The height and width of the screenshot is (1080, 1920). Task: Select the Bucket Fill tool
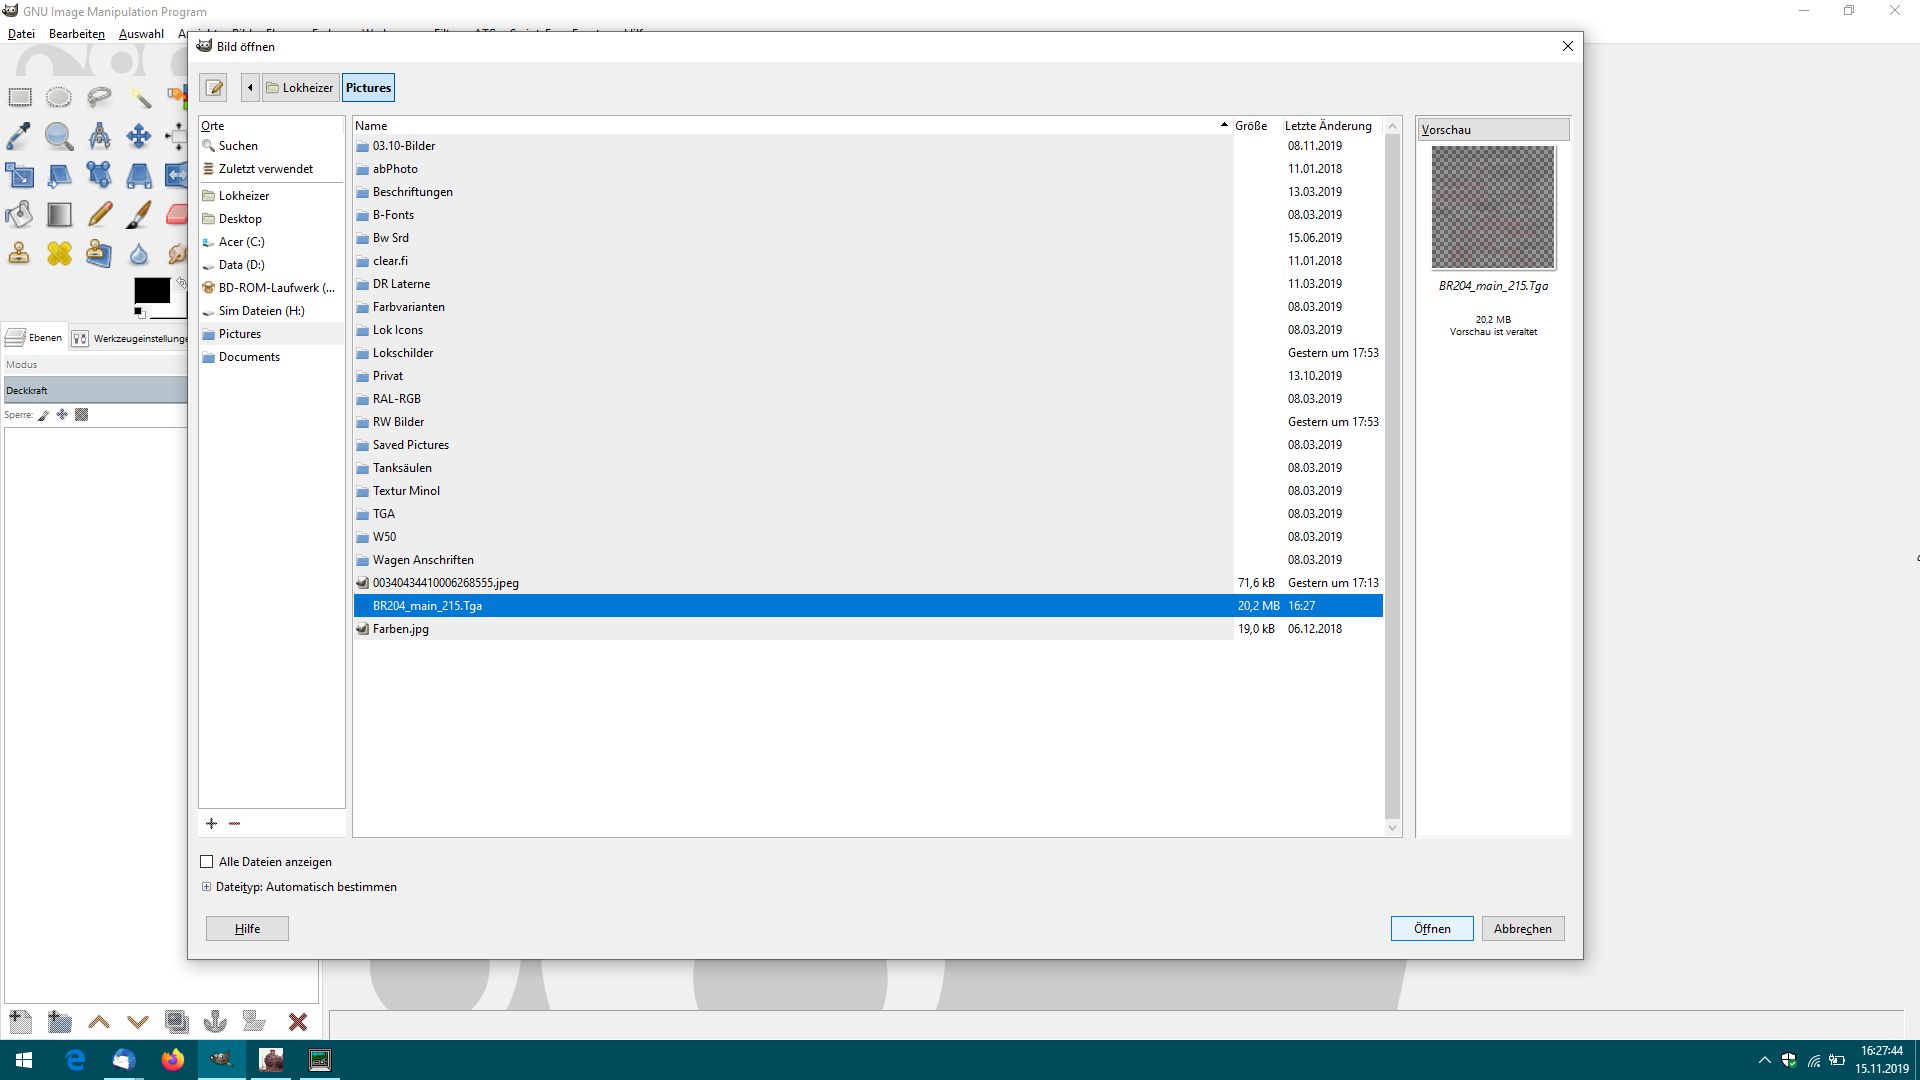click(x=19, y=214)
